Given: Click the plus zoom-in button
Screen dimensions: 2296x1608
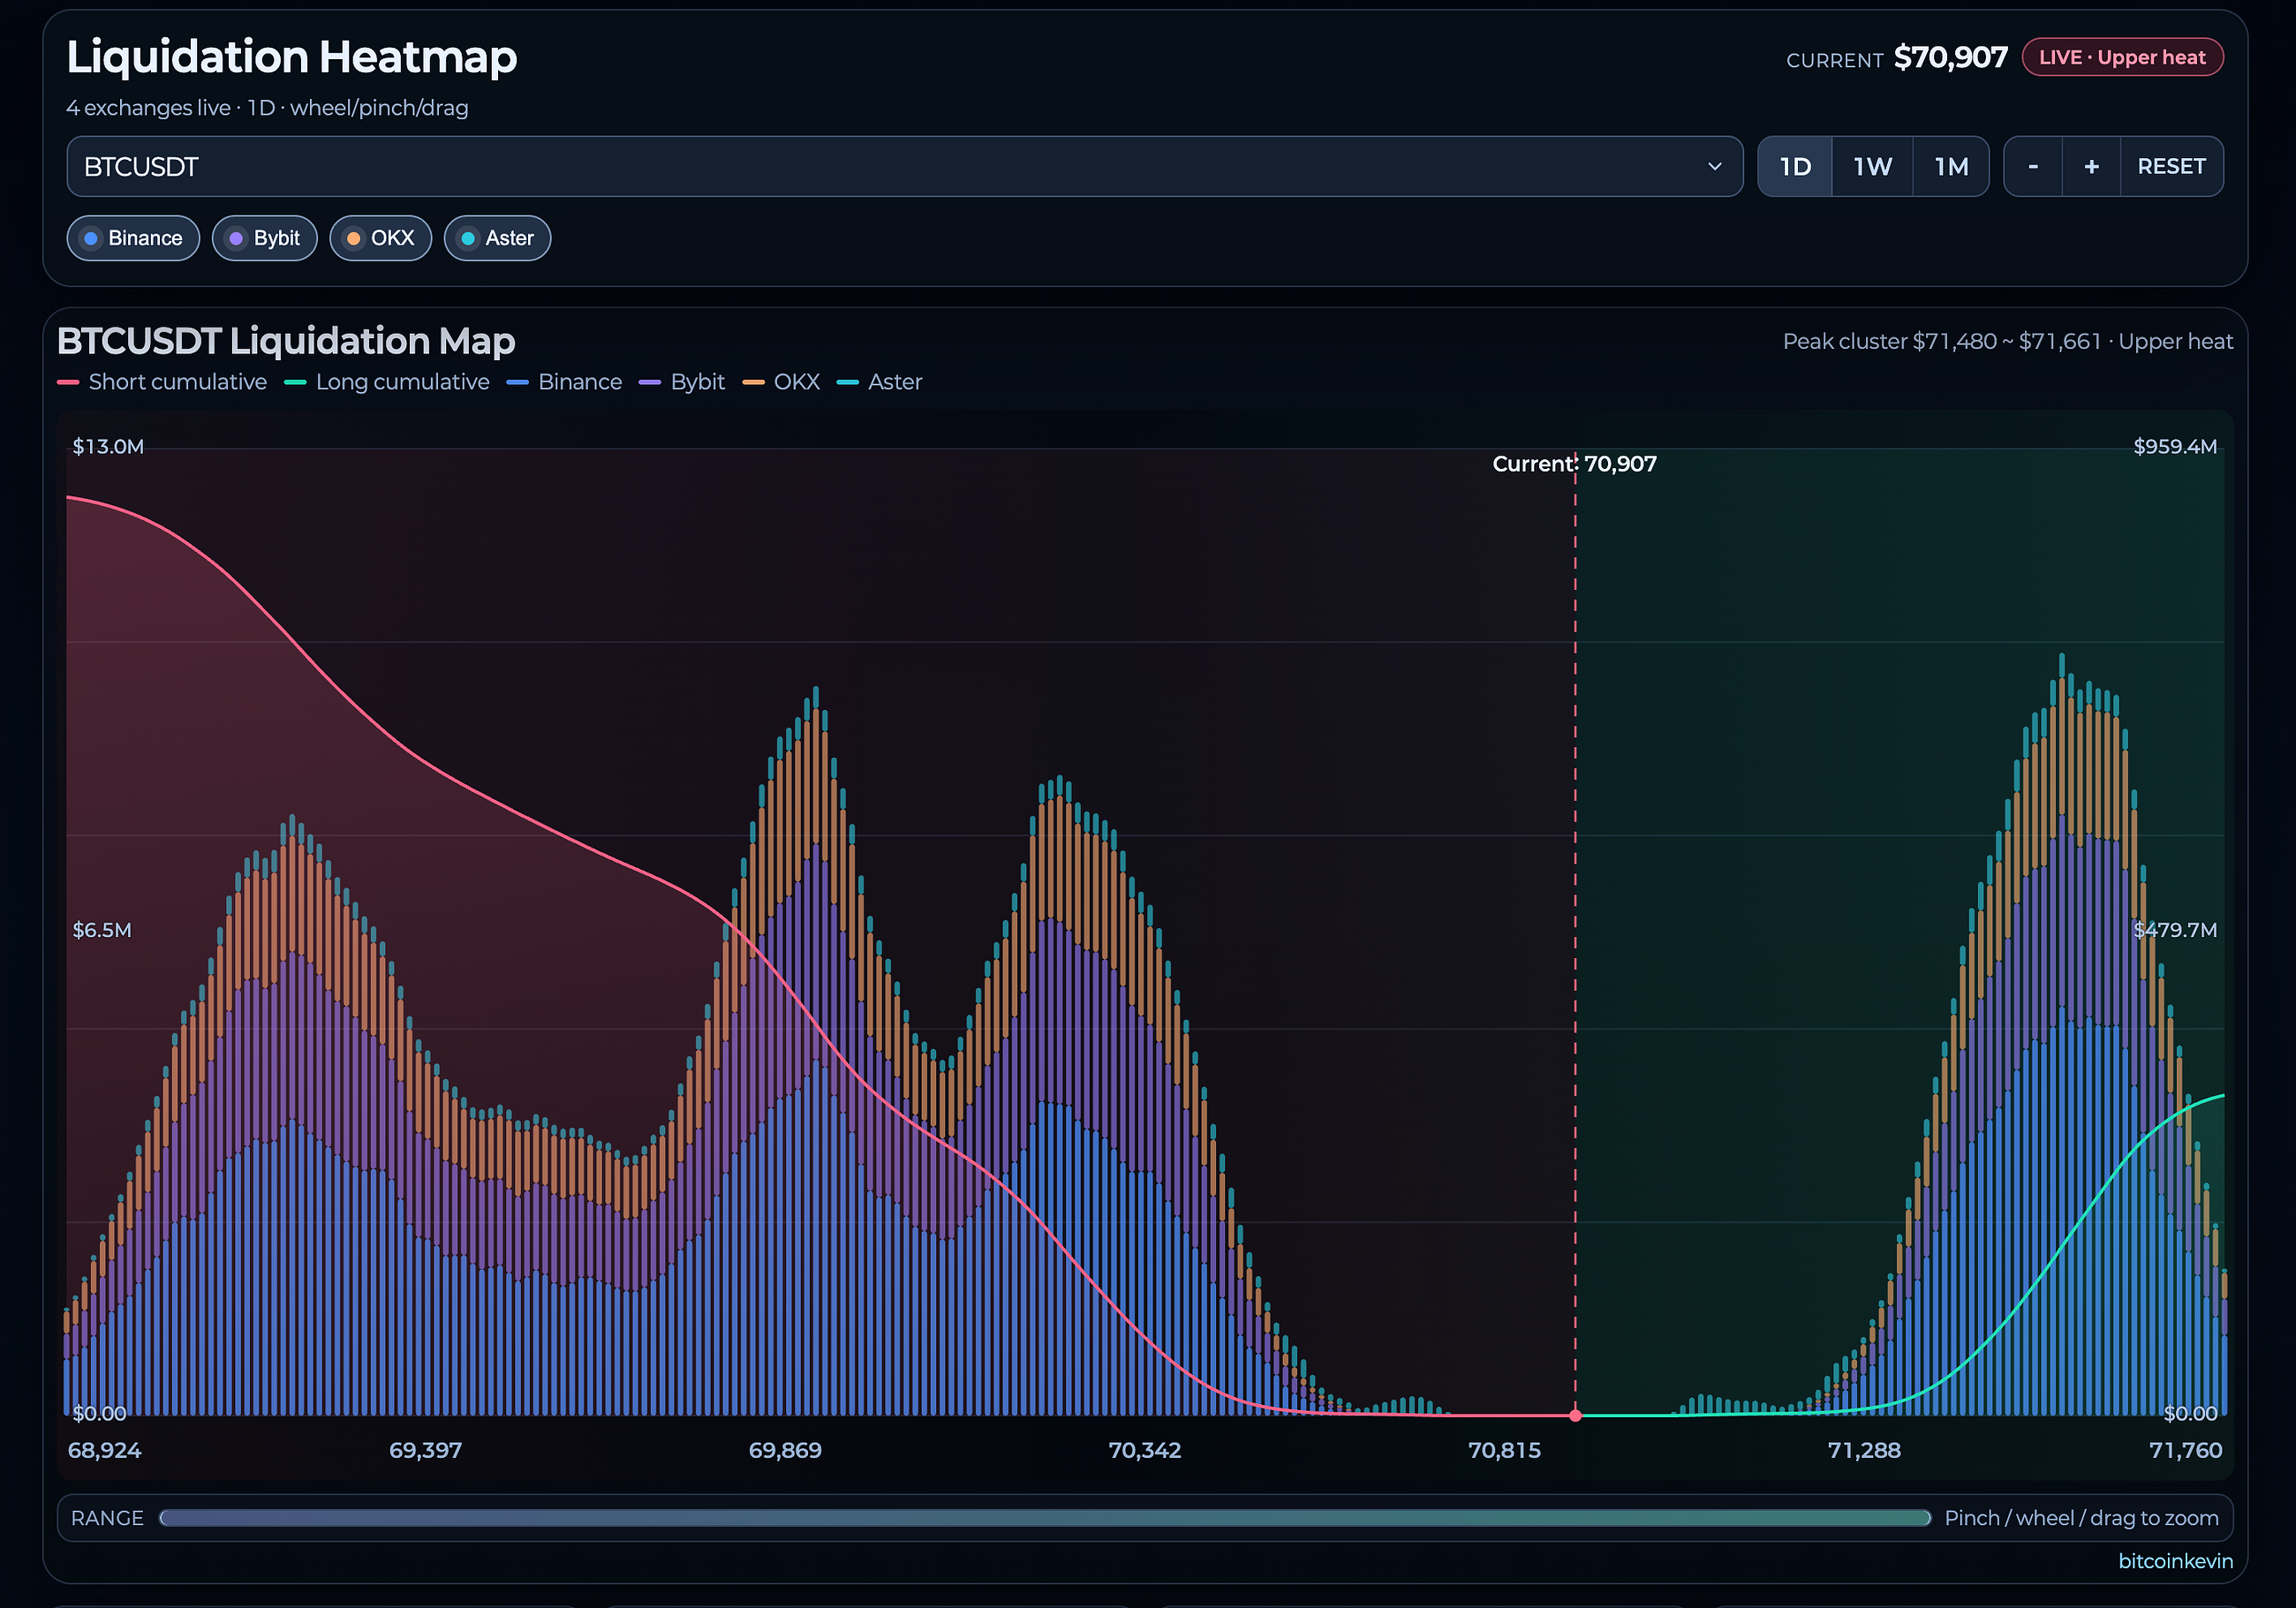Looking at the screenshot, I should tap(2091, 167).
